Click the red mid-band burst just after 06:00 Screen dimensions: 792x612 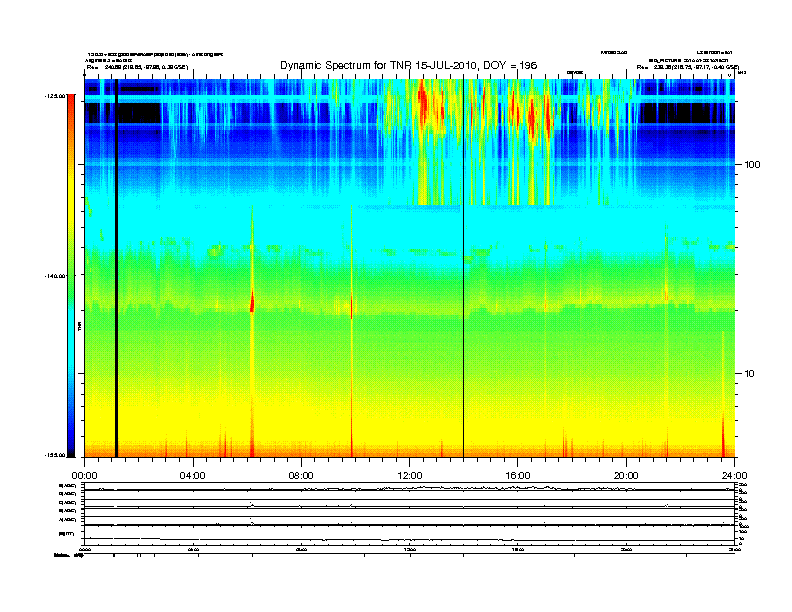click(252, 302)
